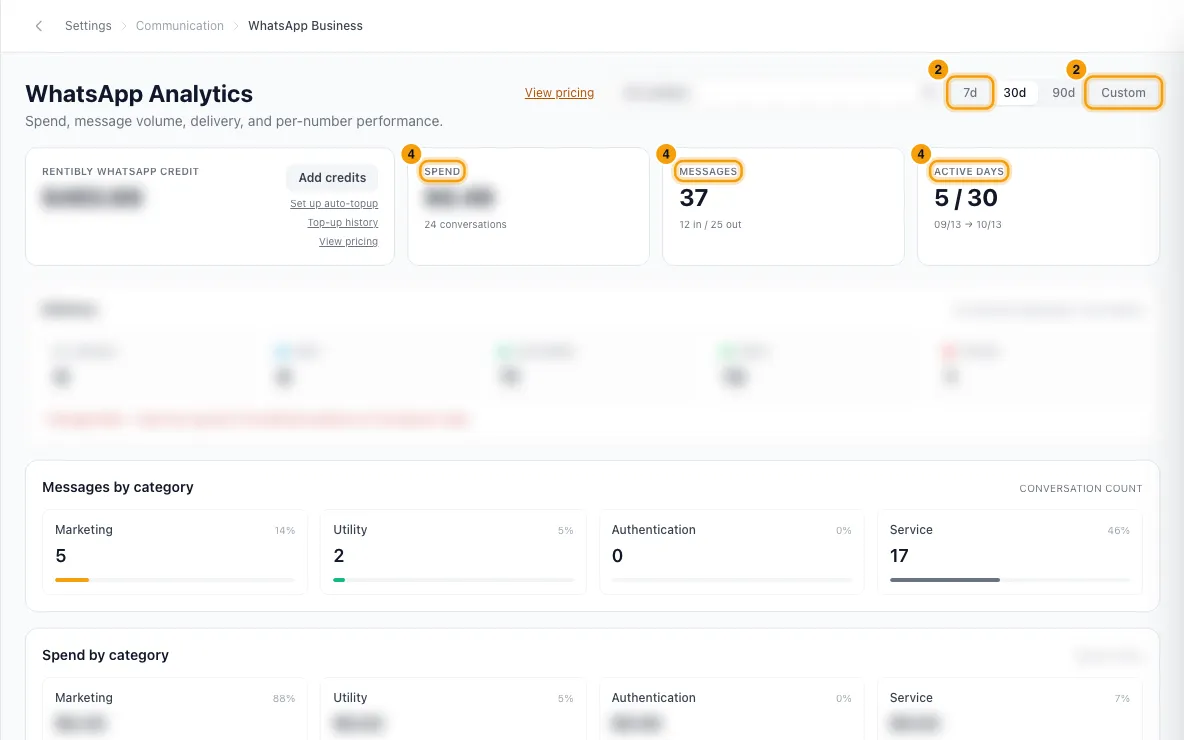1184x740 pixels.
Task: Open Service card in Messages by category
Action: [x=1010, y=552]
